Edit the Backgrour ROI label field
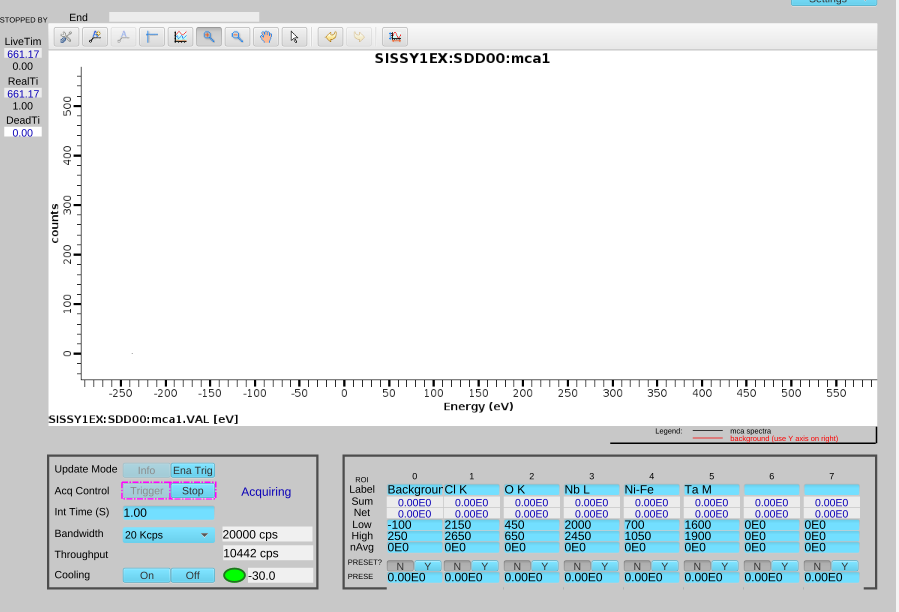The image size is (899, 612). pyautogui.click(x=415, y=490)
